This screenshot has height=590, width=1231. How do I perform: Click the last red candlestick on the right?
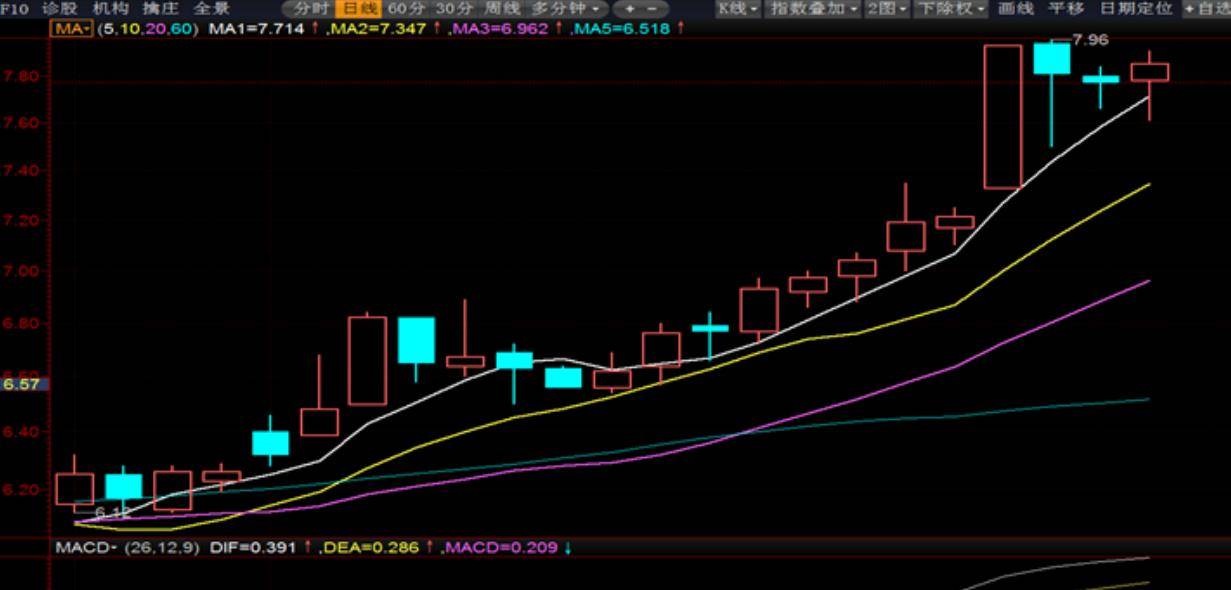1149,73
